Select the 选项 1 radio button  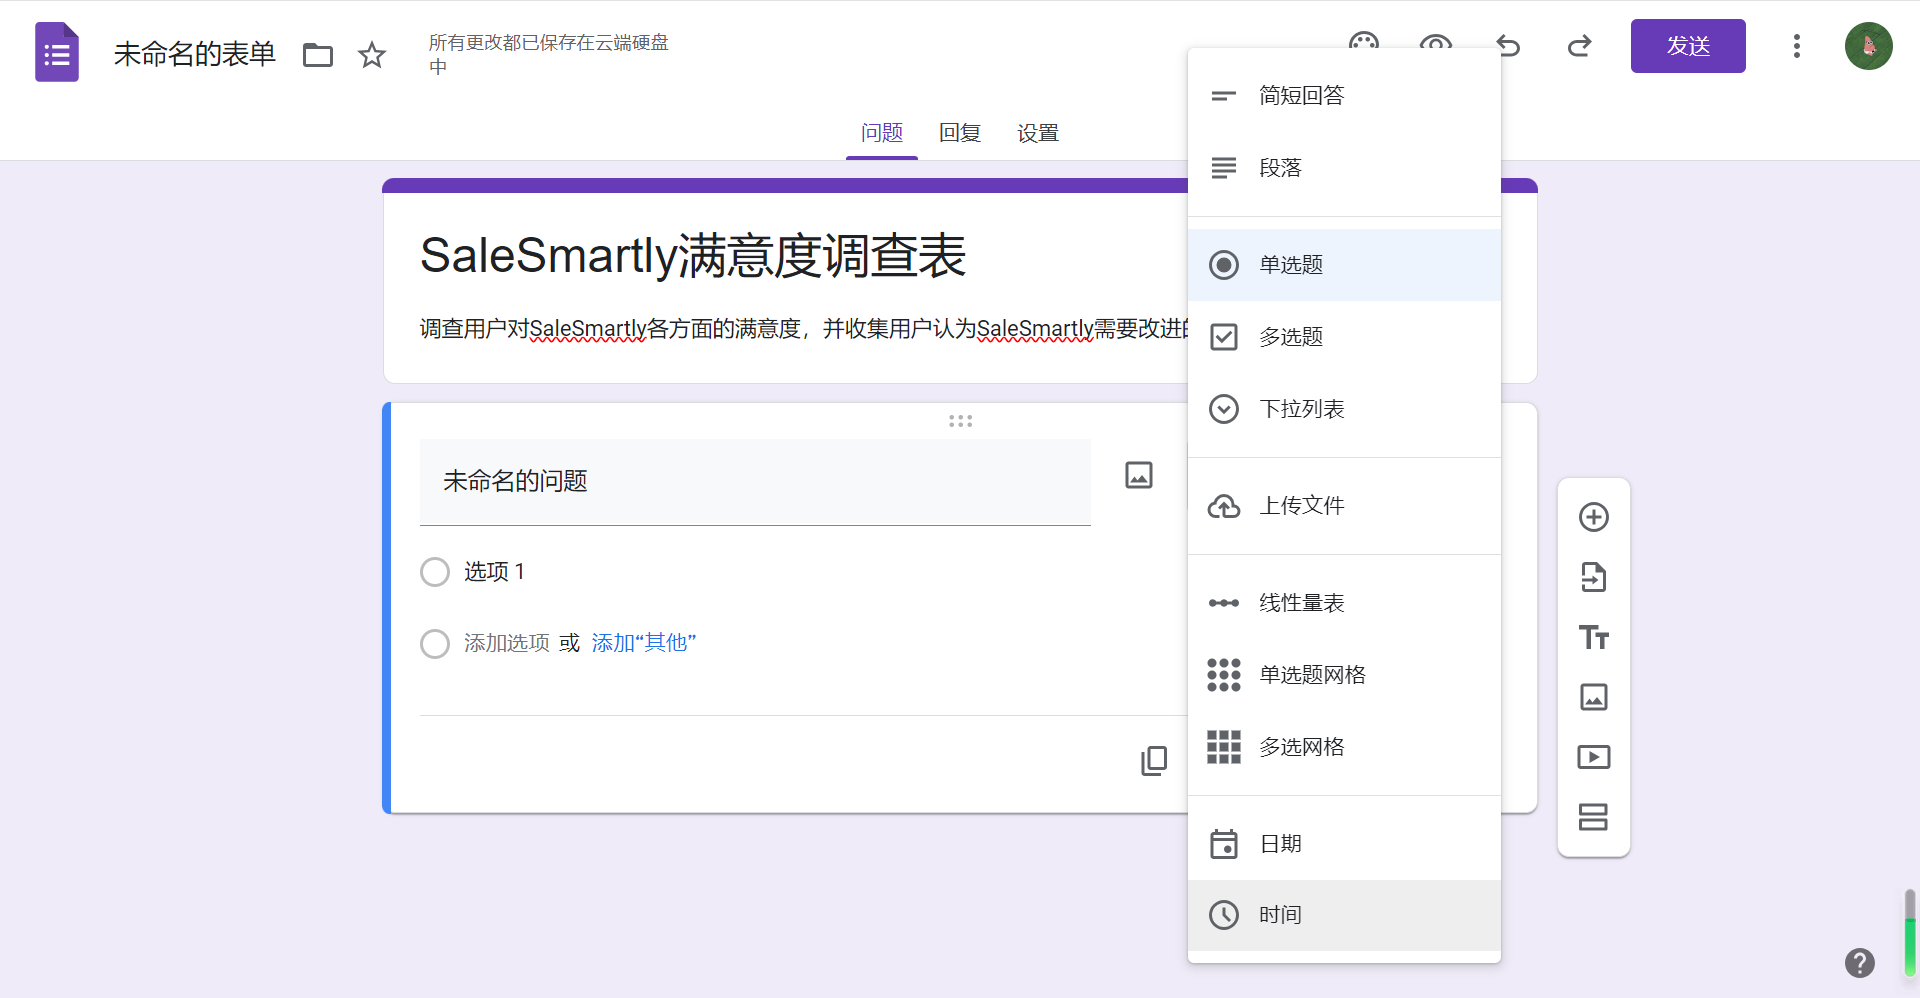point(435,572)
